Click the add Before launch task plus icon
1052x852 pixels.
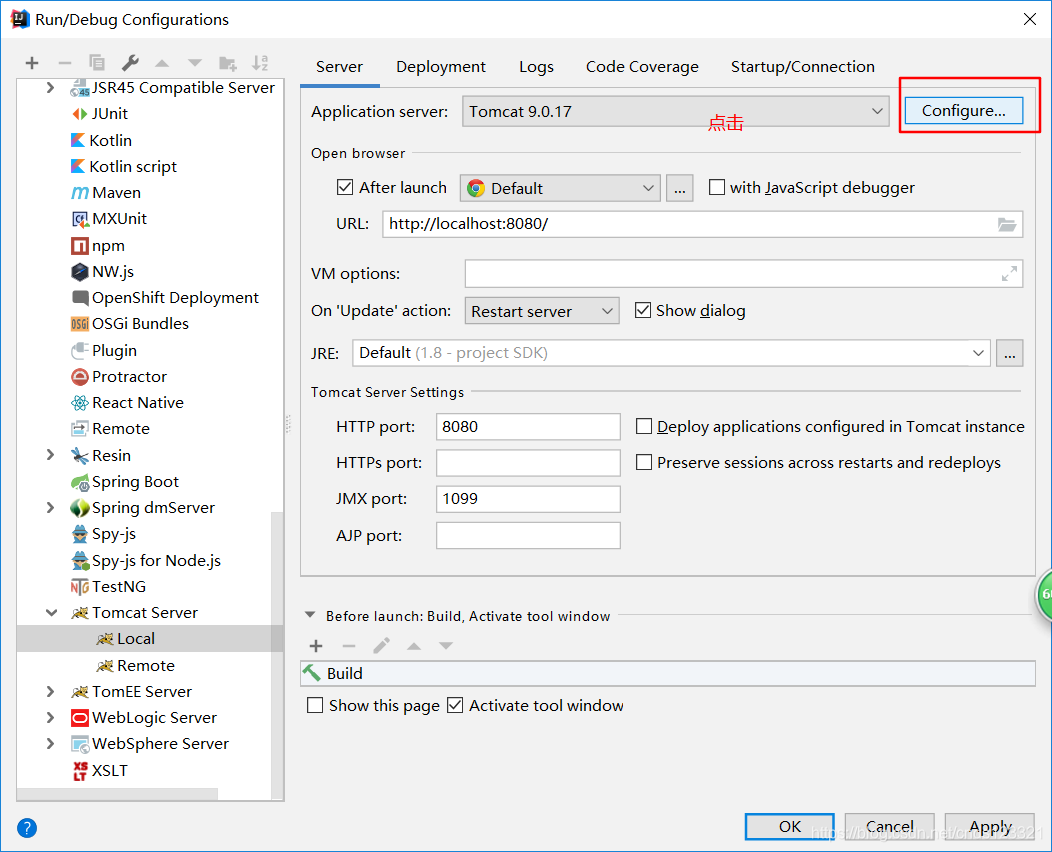click(x=316, y=646)
